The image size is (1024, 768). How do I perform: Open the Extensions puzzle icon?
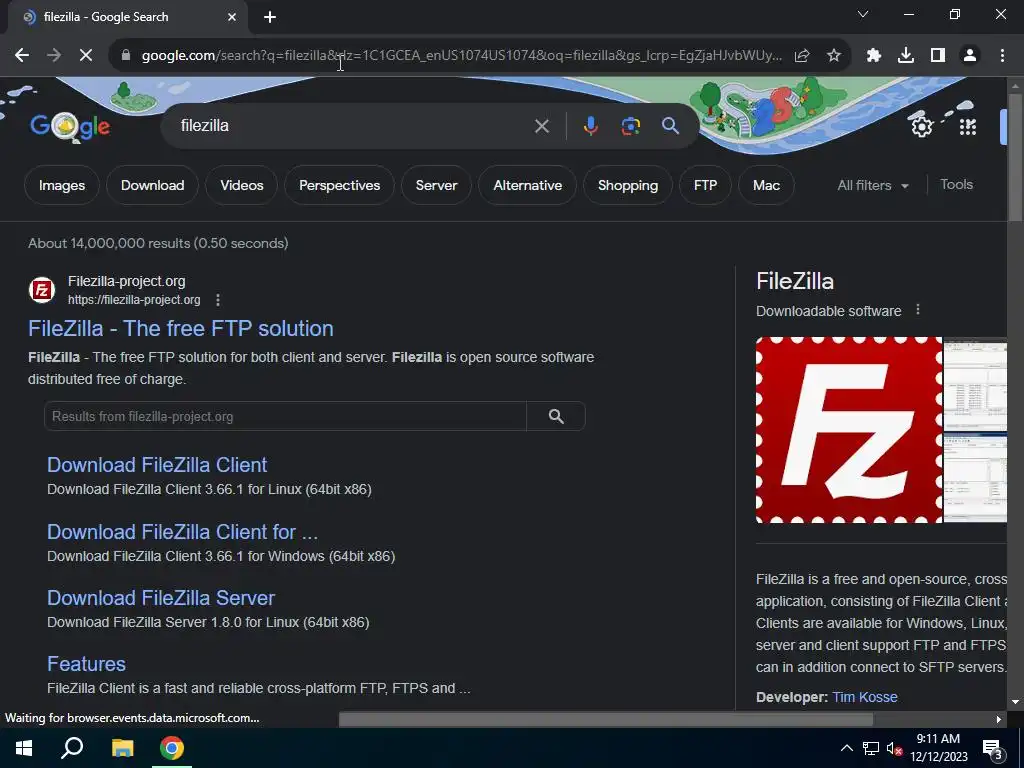[x=874, y=56]
